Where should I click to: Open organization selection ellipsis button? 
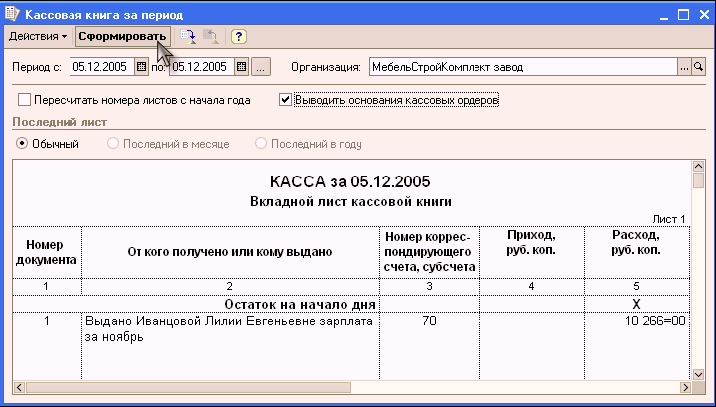[x=684, y=67]
